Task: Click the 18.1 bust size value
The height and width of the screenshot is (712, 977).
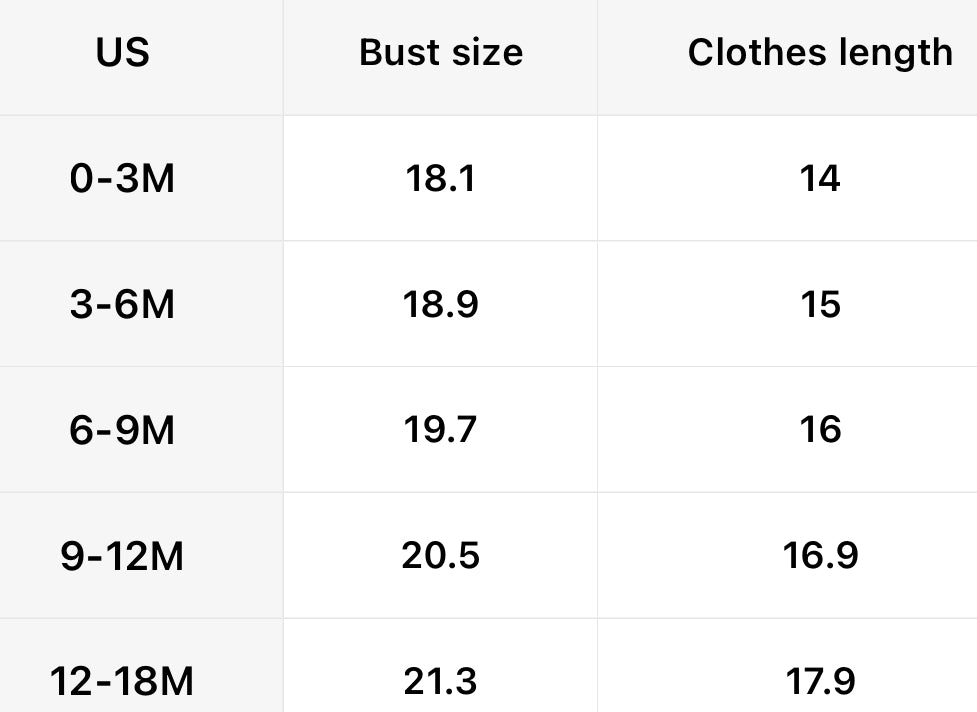Action: pyautogui.click(x=440, y=179)
